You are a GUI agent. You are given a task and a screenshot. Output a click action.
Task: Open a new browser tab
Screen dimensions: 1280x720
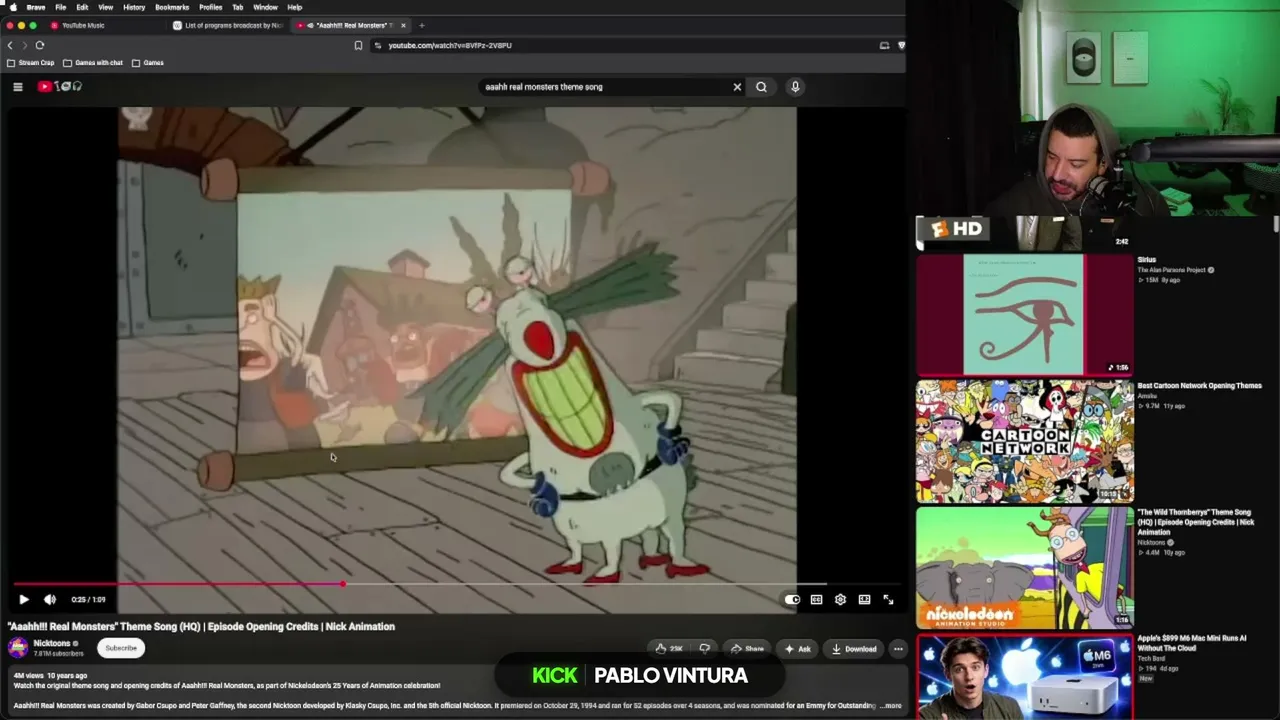coord(422,25)
